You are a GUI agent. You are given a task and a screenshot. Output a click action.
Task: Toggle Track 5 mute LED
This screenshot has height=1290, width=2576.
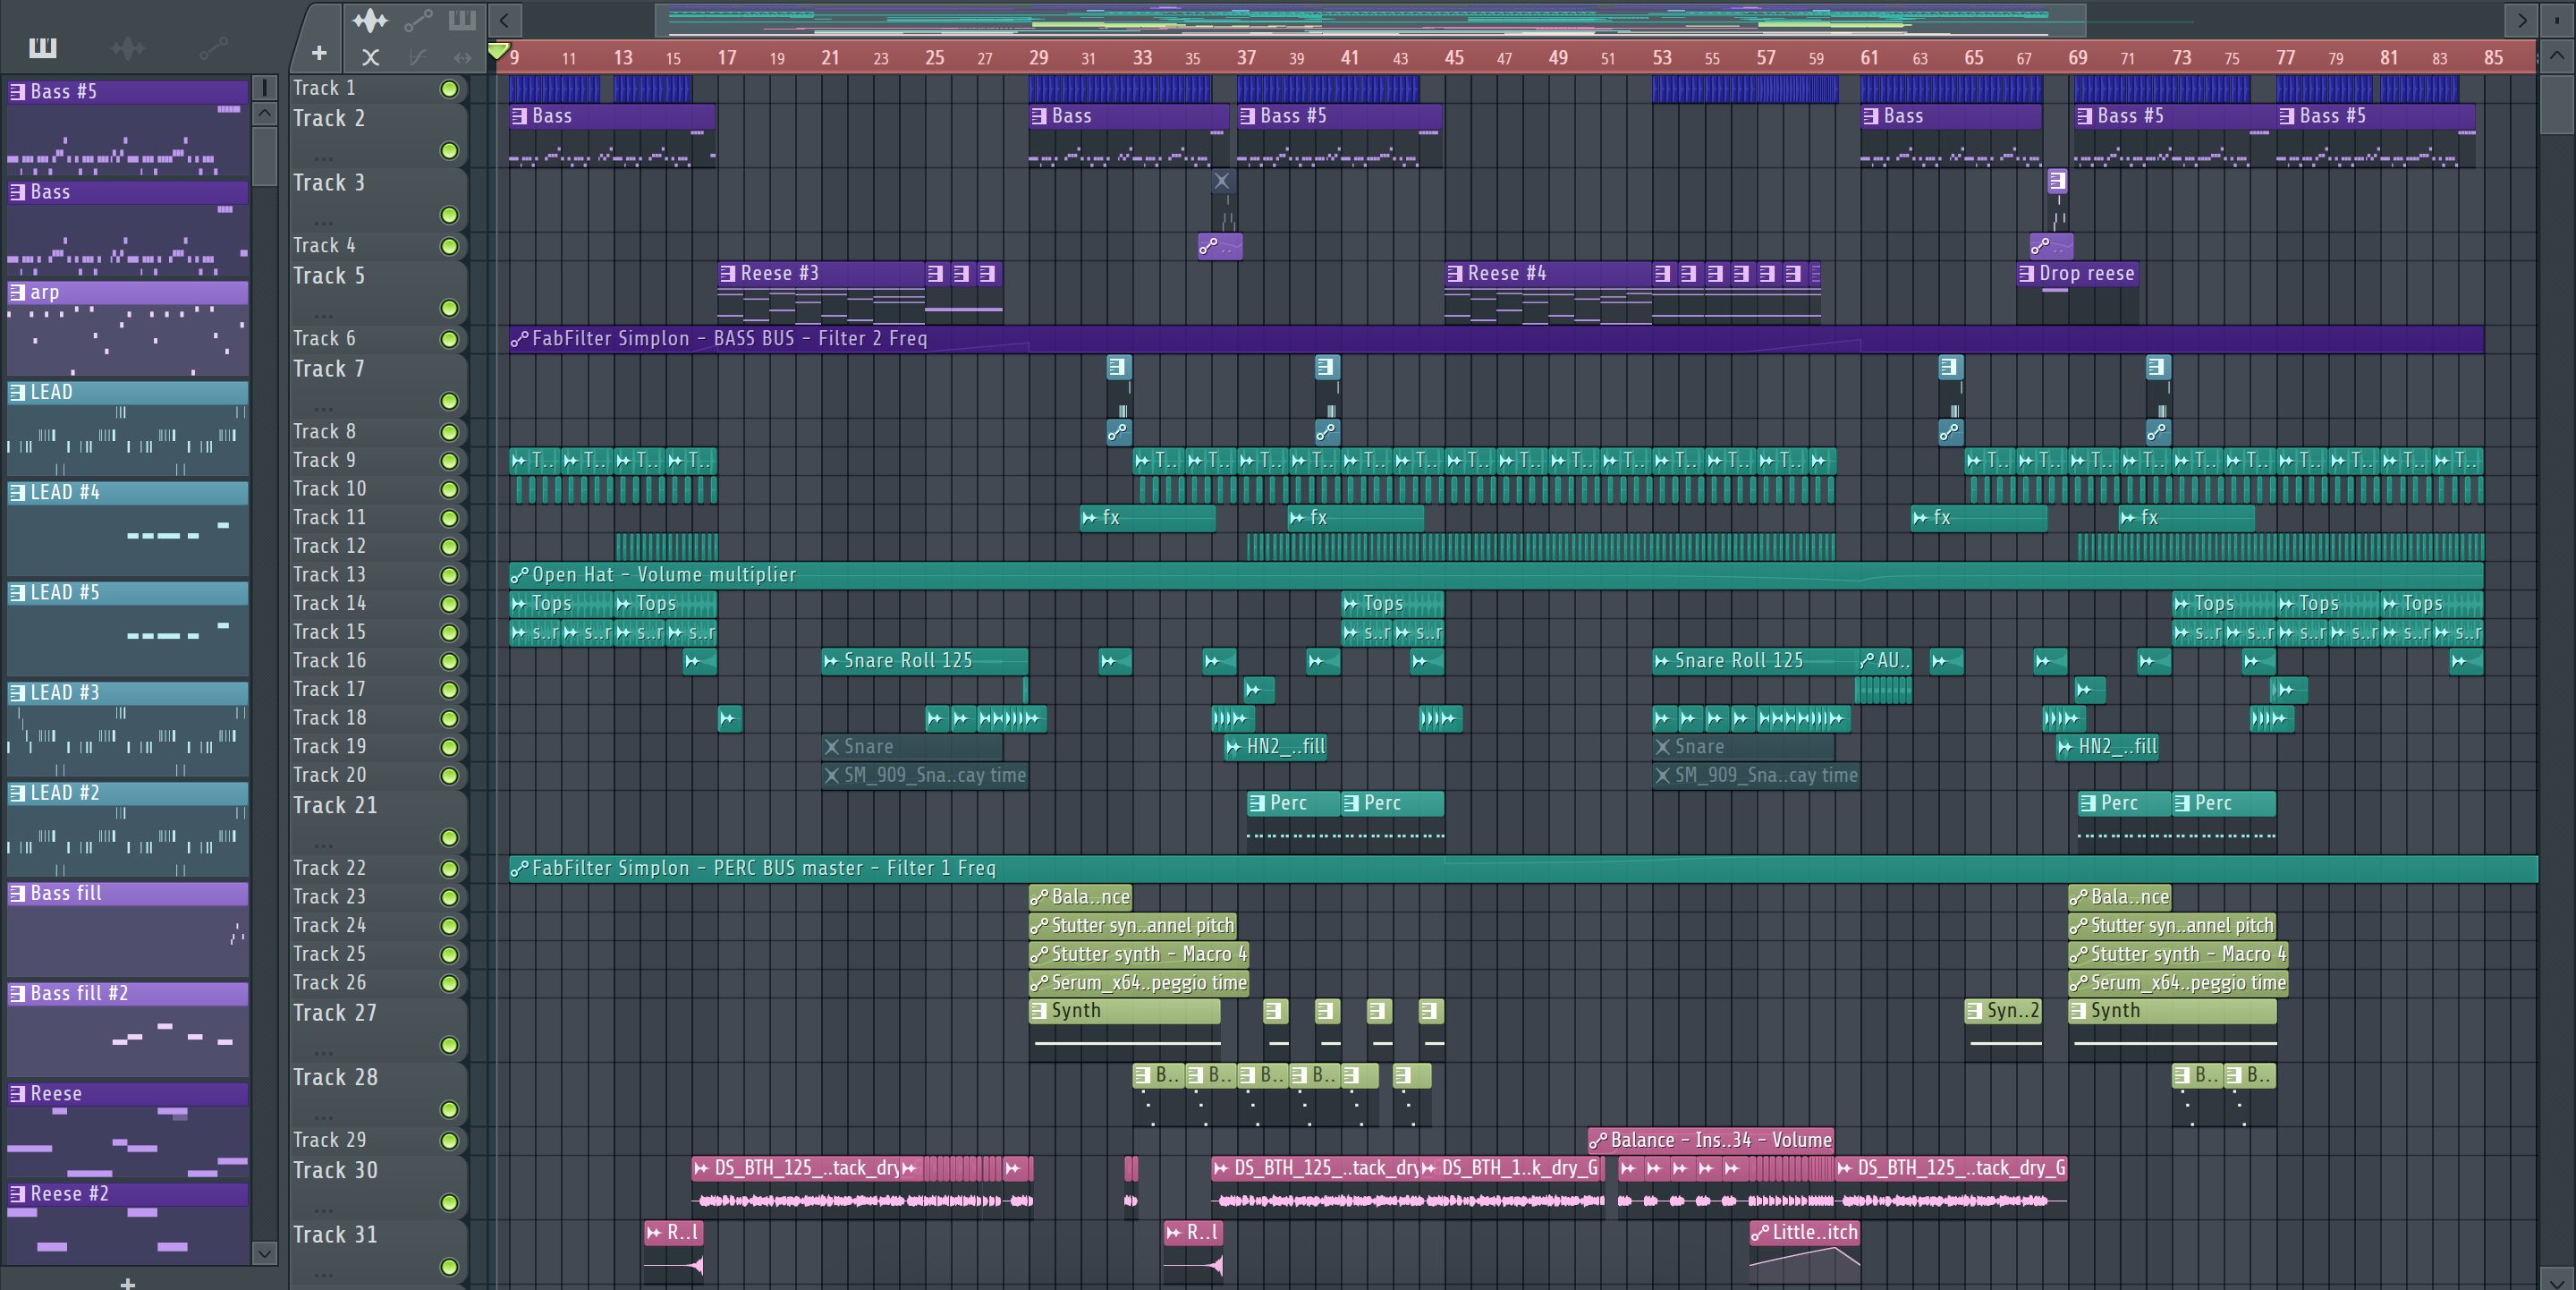tap(450, 308)
